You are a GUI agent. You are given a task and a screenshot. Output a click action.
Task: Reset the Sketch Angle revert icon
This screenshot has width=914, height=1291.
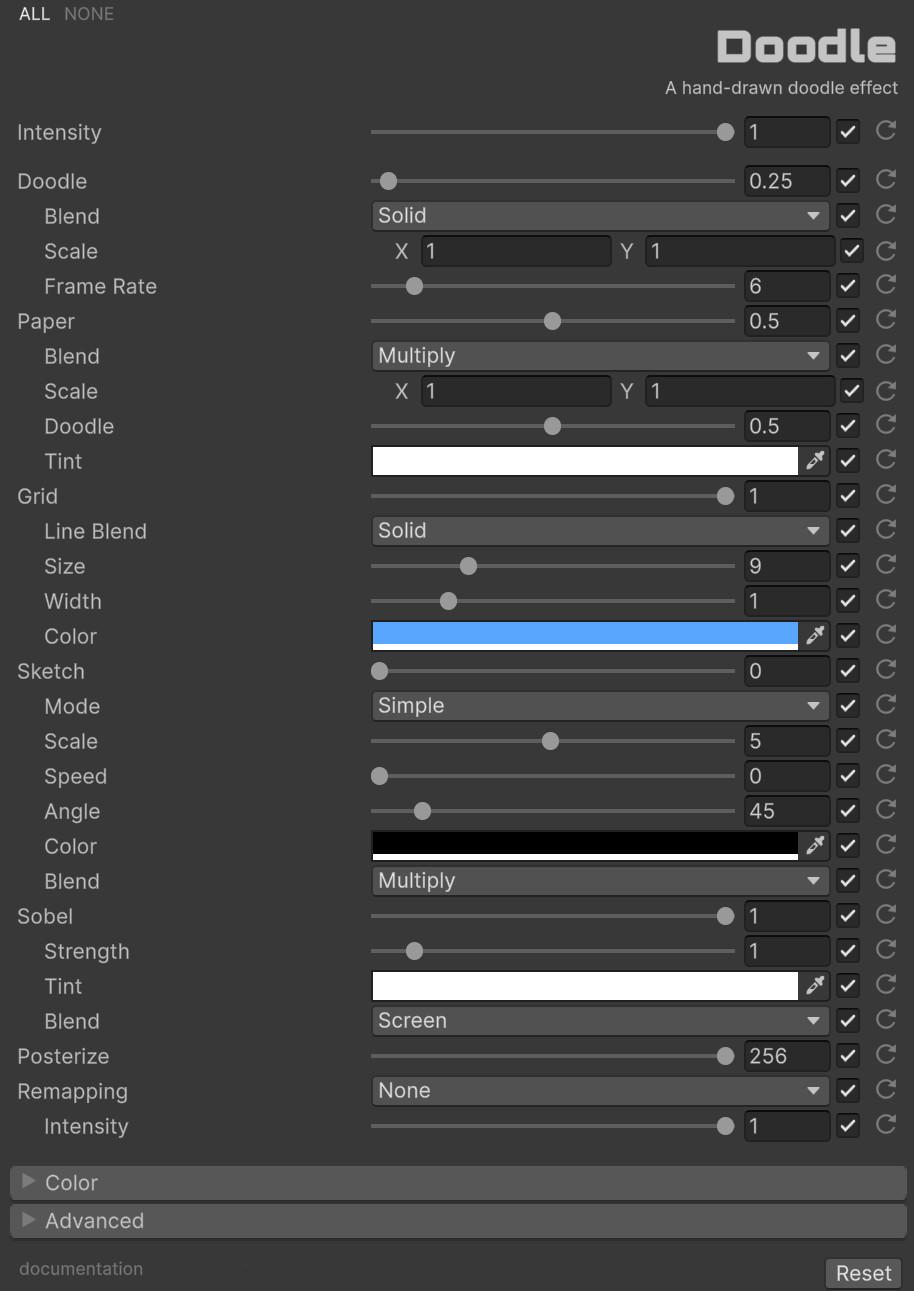pos(885,810)
